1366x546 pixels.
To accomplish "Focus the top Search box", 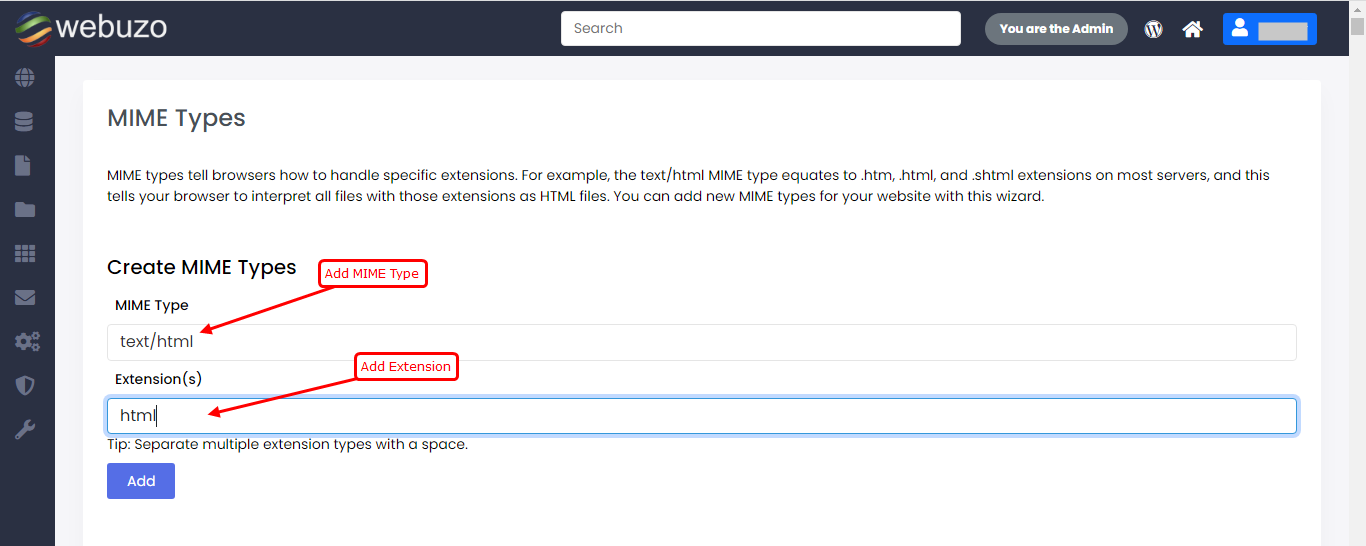I will pyautogui.click(x=760, y=29).
